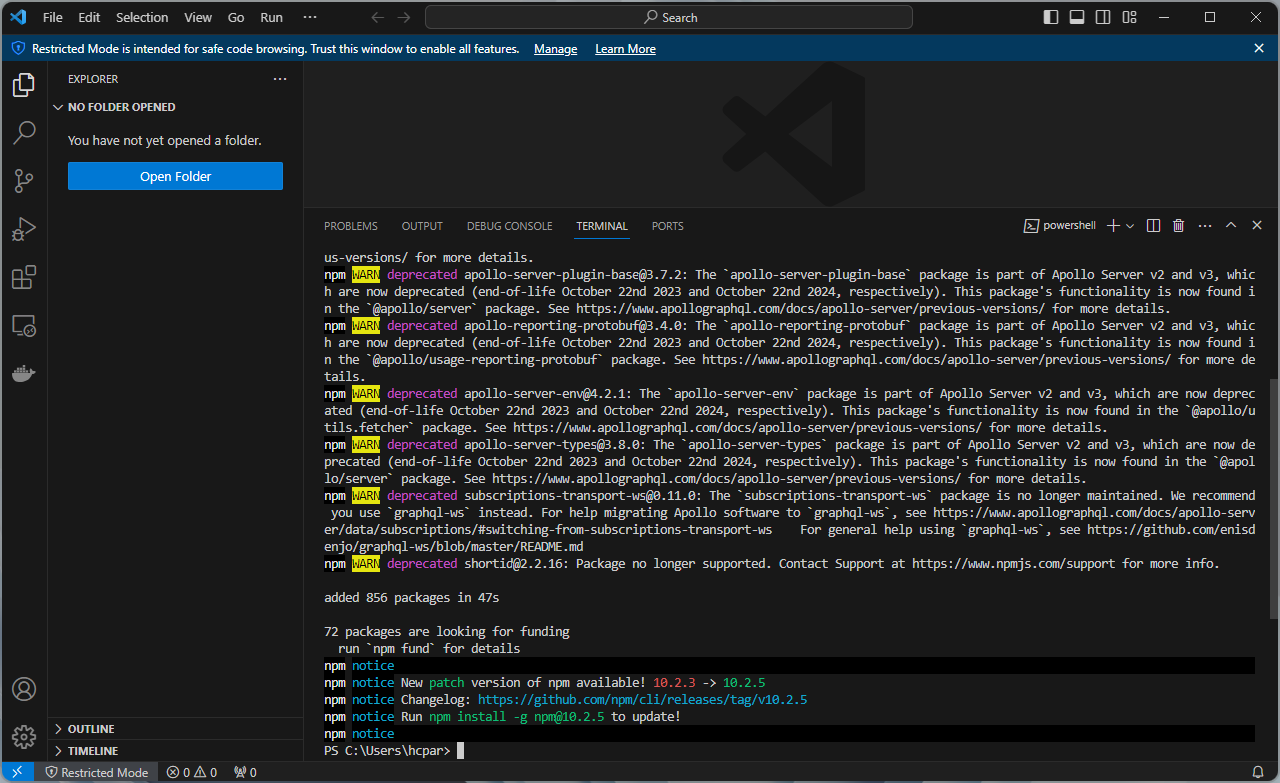Open Explorer views and more actions ellipsis
The image size is (1280, 783).
pyautogui.click(x=280, y=79)
